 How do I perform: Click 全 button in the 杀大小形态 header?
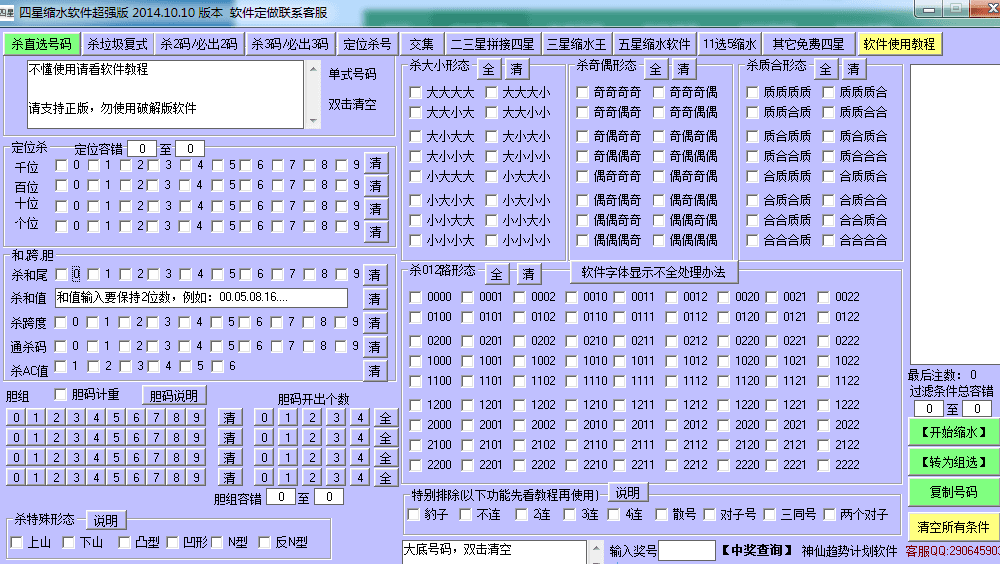click(x=487, y=69)
